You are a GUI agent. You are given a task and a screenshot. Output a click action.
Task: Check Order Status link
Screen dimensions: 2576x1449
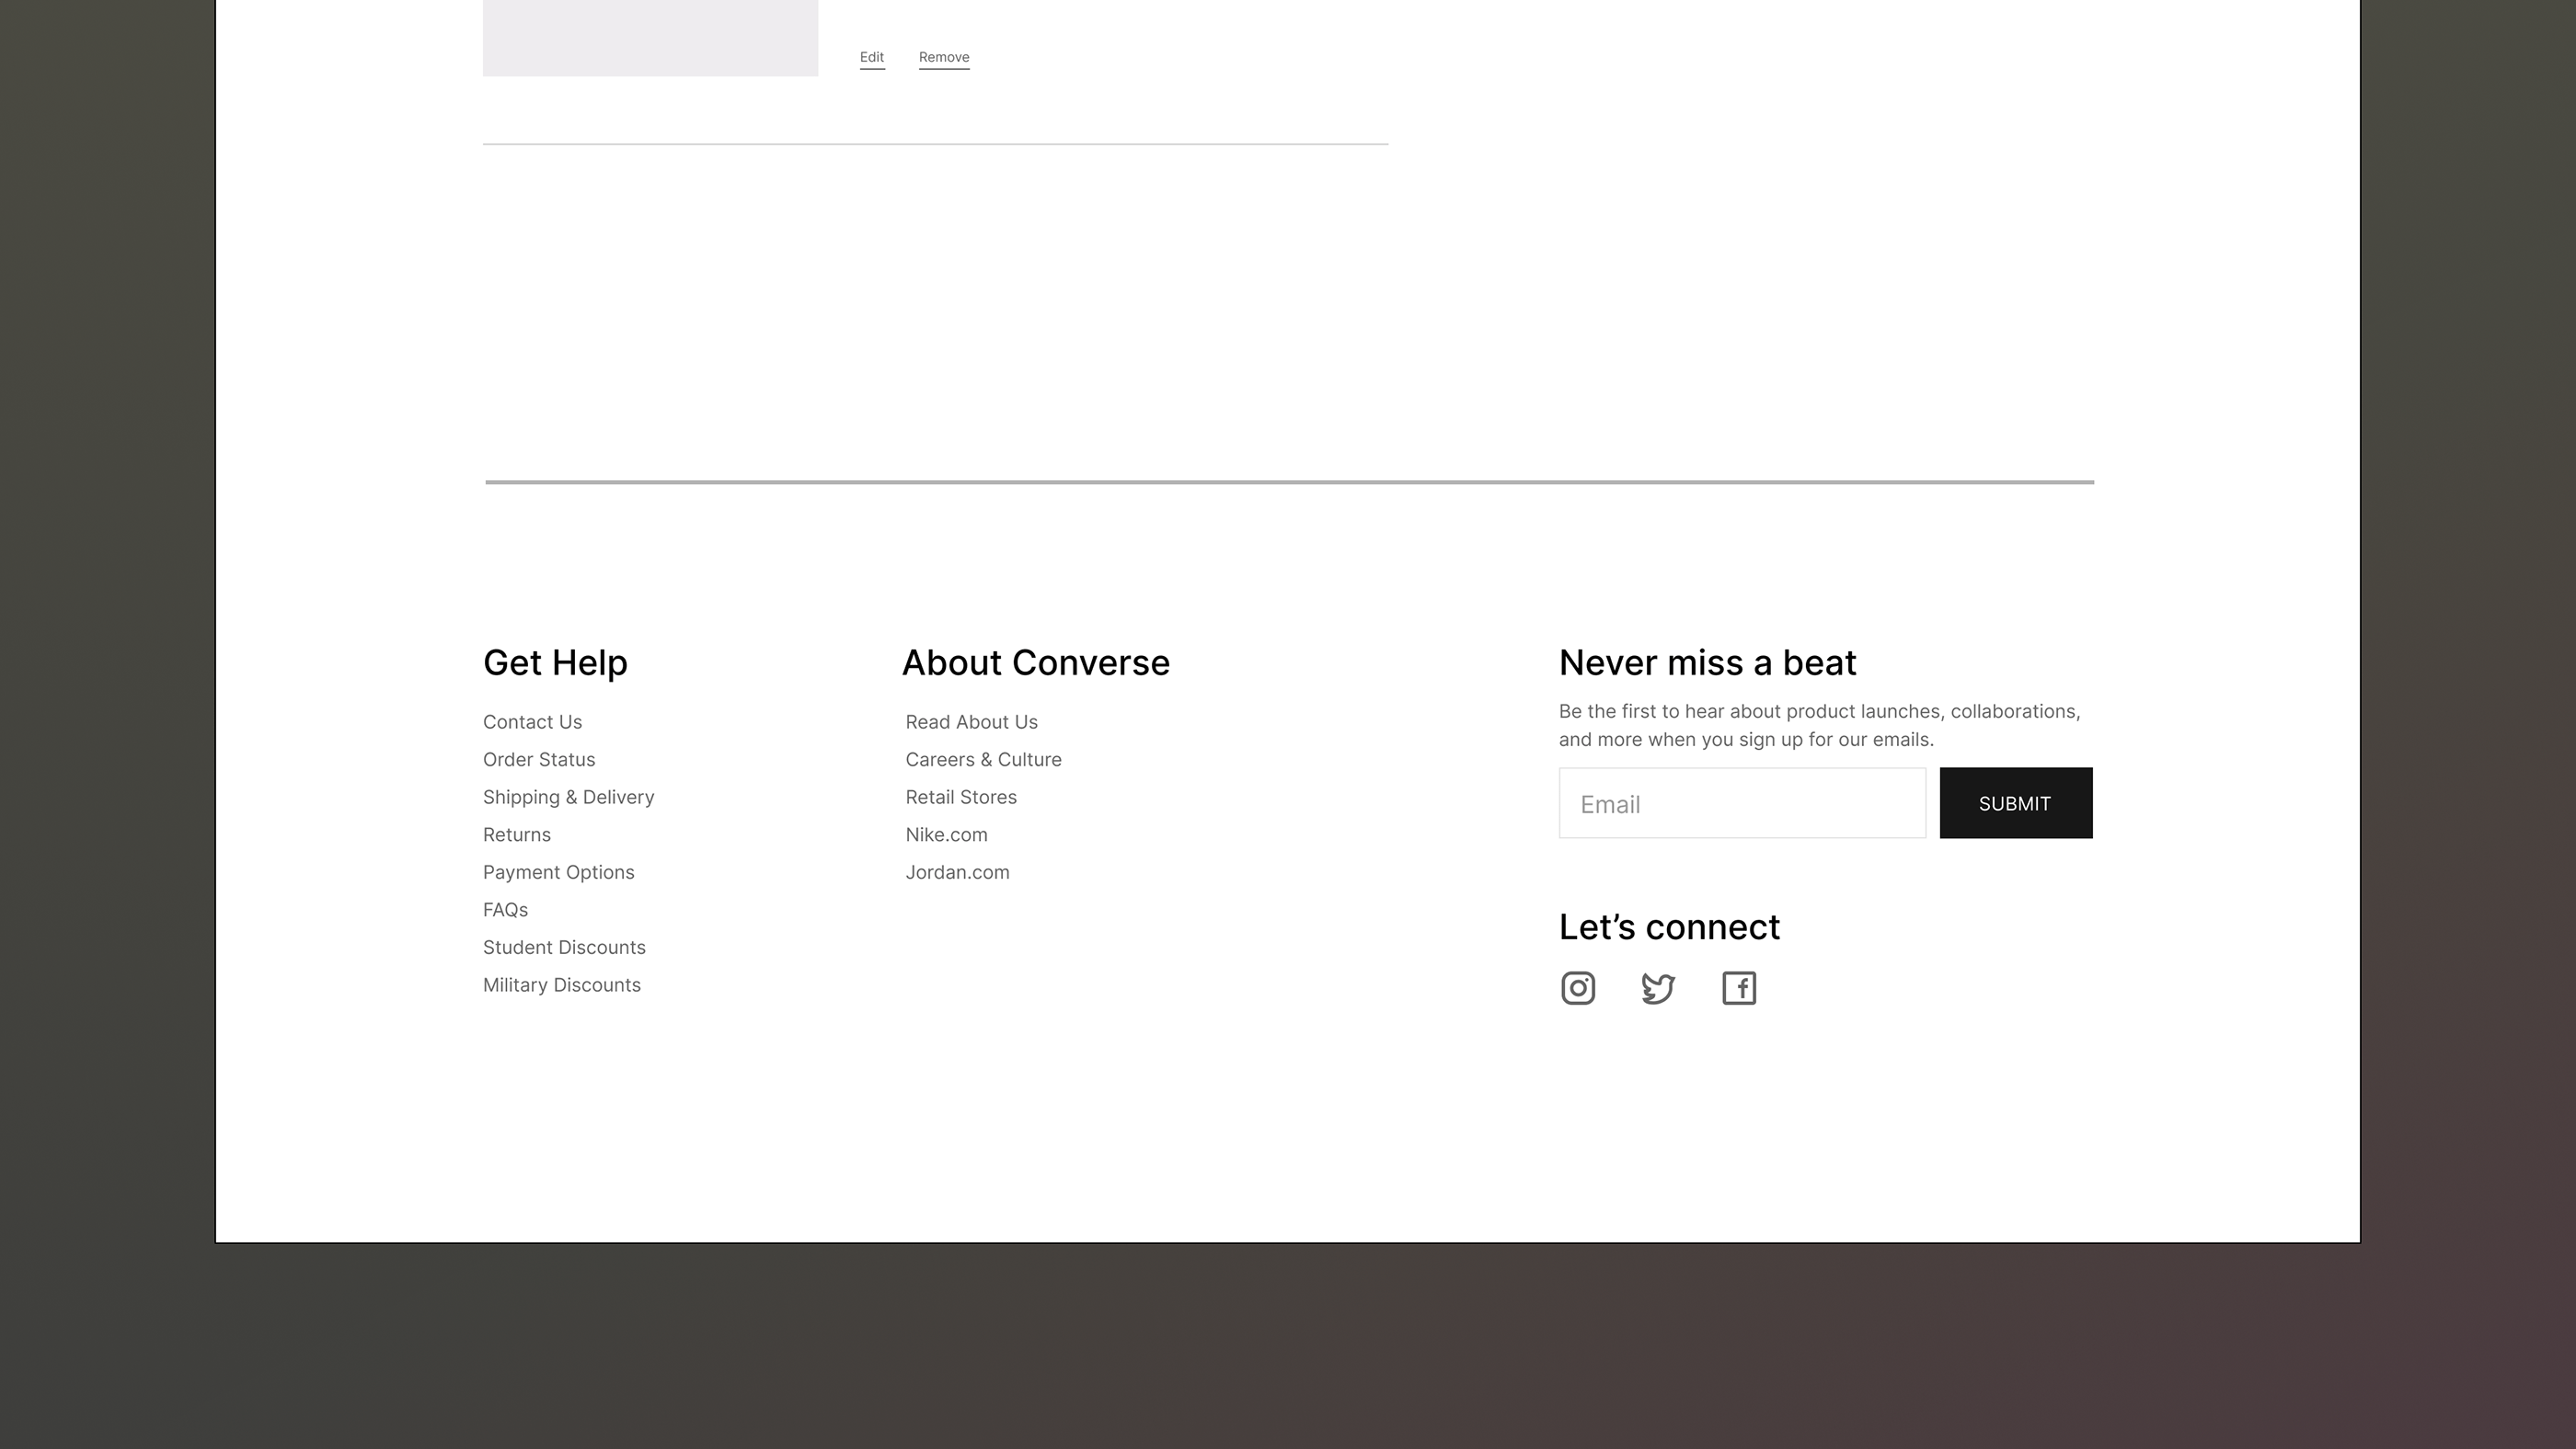pyautogui.click(x=539, y=759)
